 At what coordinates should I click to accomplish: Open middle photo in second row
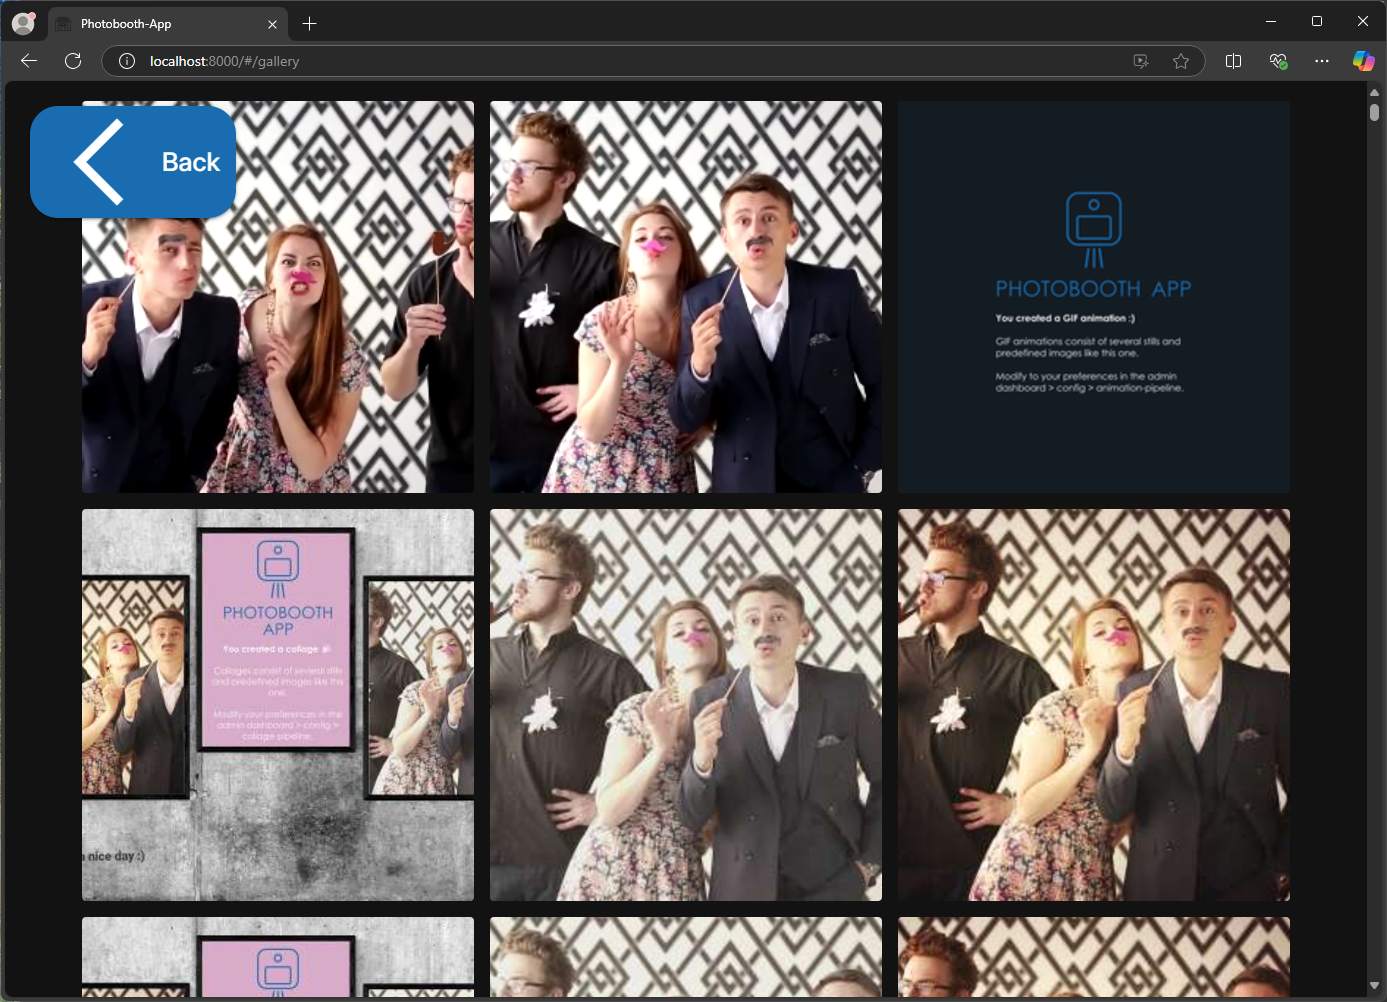point(686,705)
